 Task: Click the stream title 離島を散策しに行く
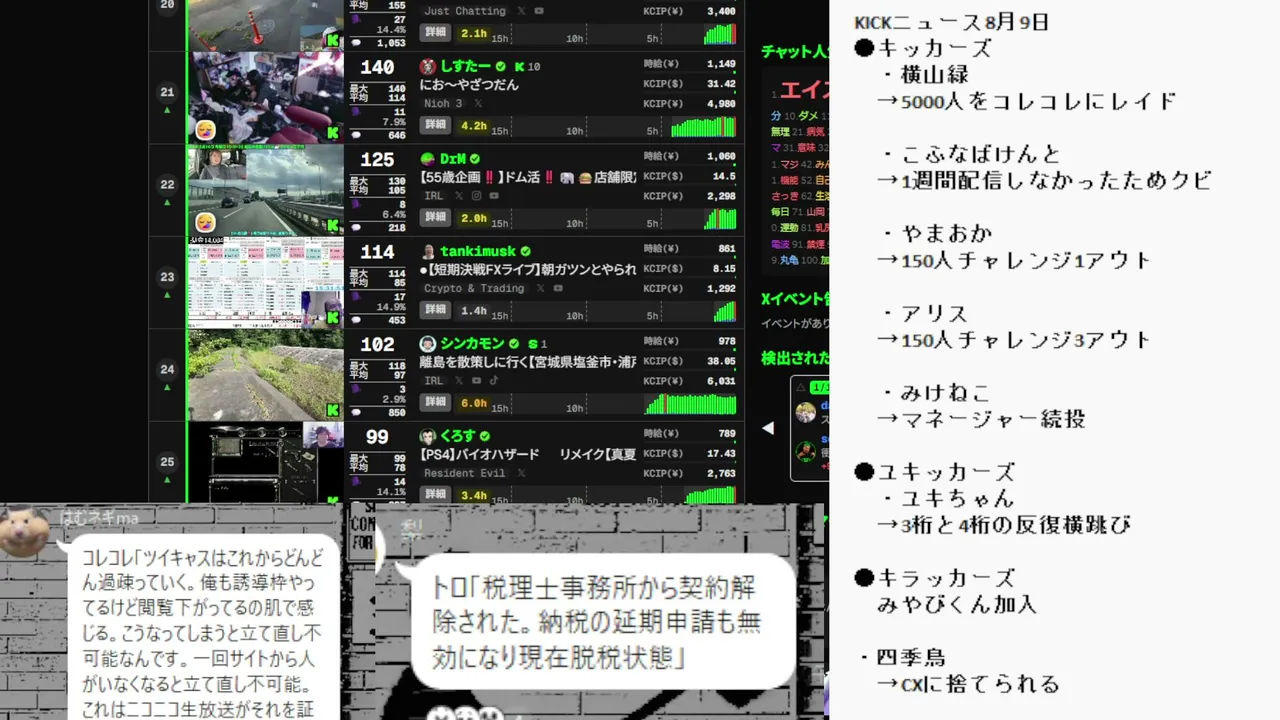[x=528, y=362]
